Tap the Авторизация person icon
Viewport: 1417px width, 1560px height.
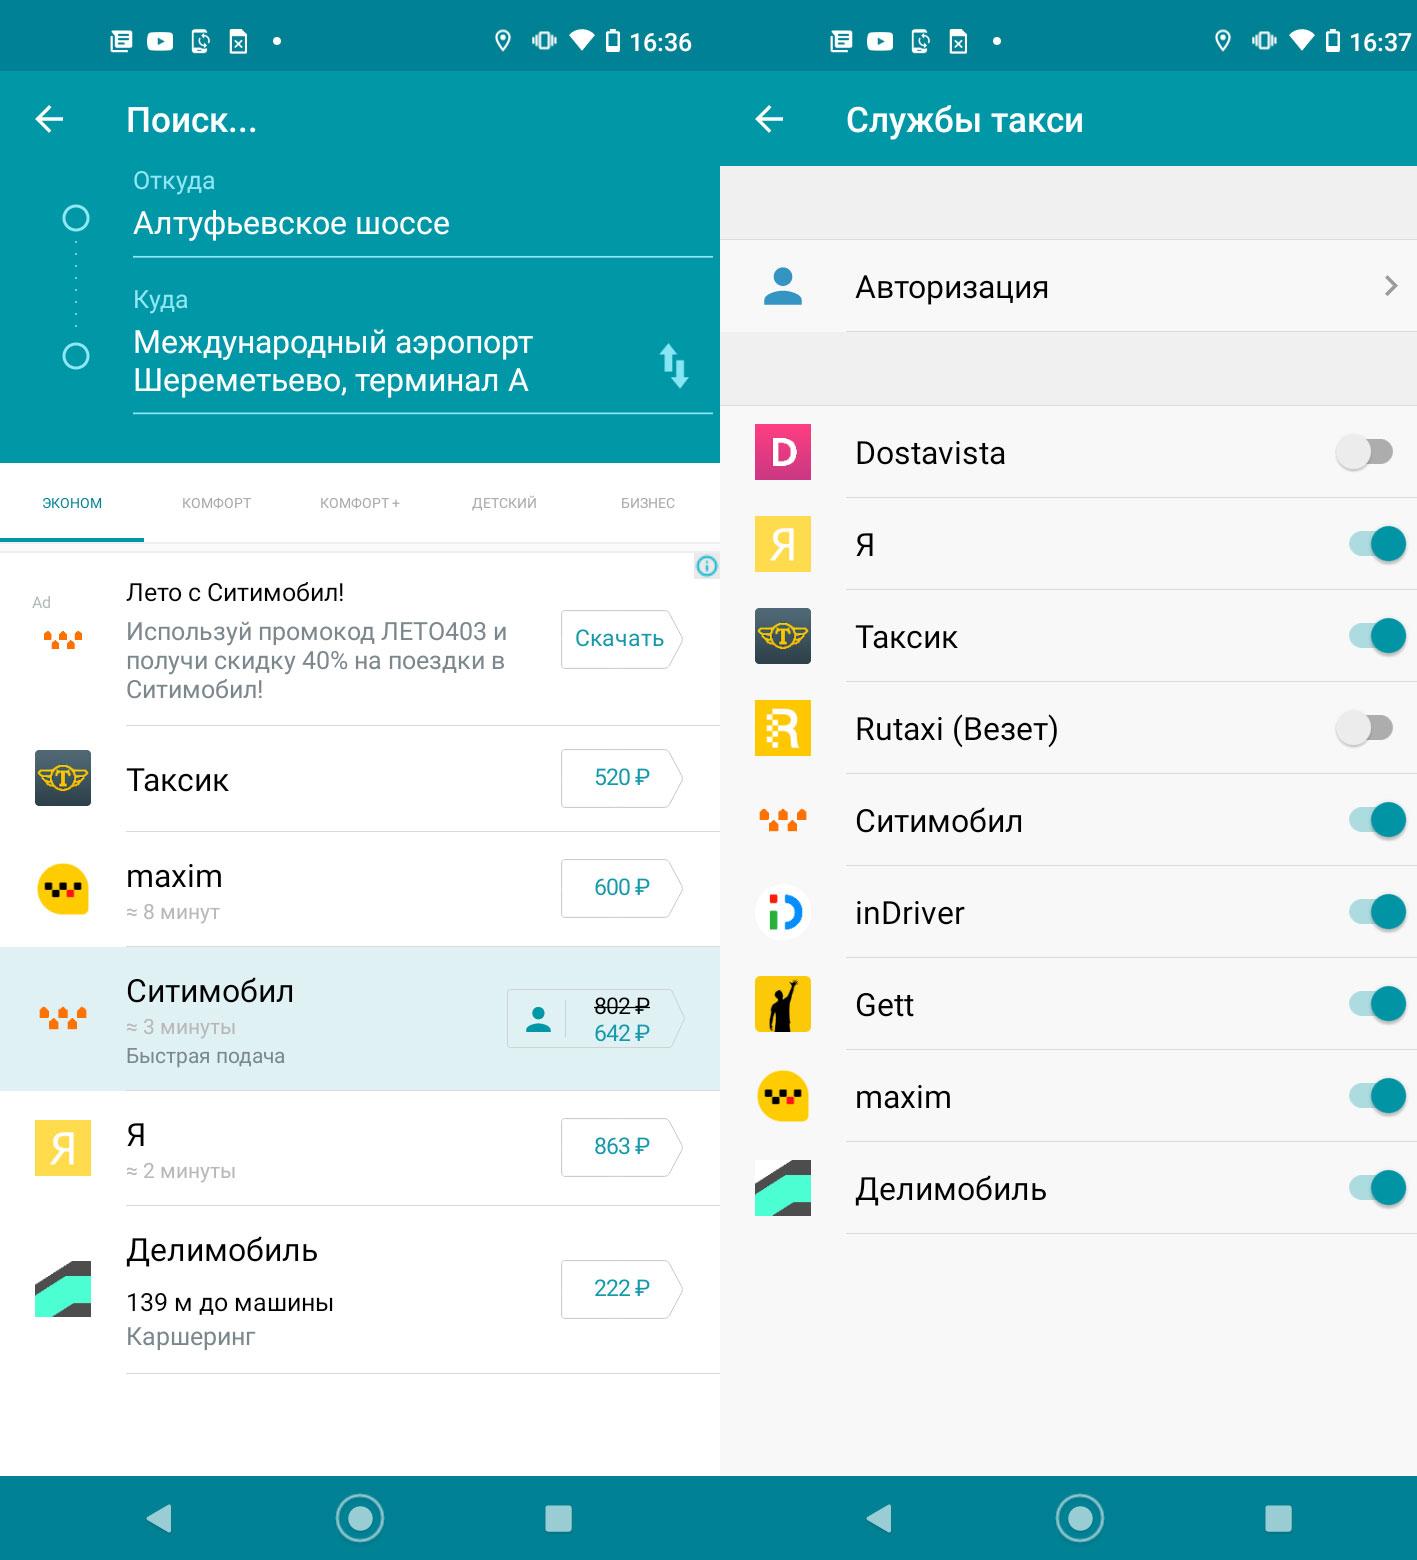(x=783, y=287)
